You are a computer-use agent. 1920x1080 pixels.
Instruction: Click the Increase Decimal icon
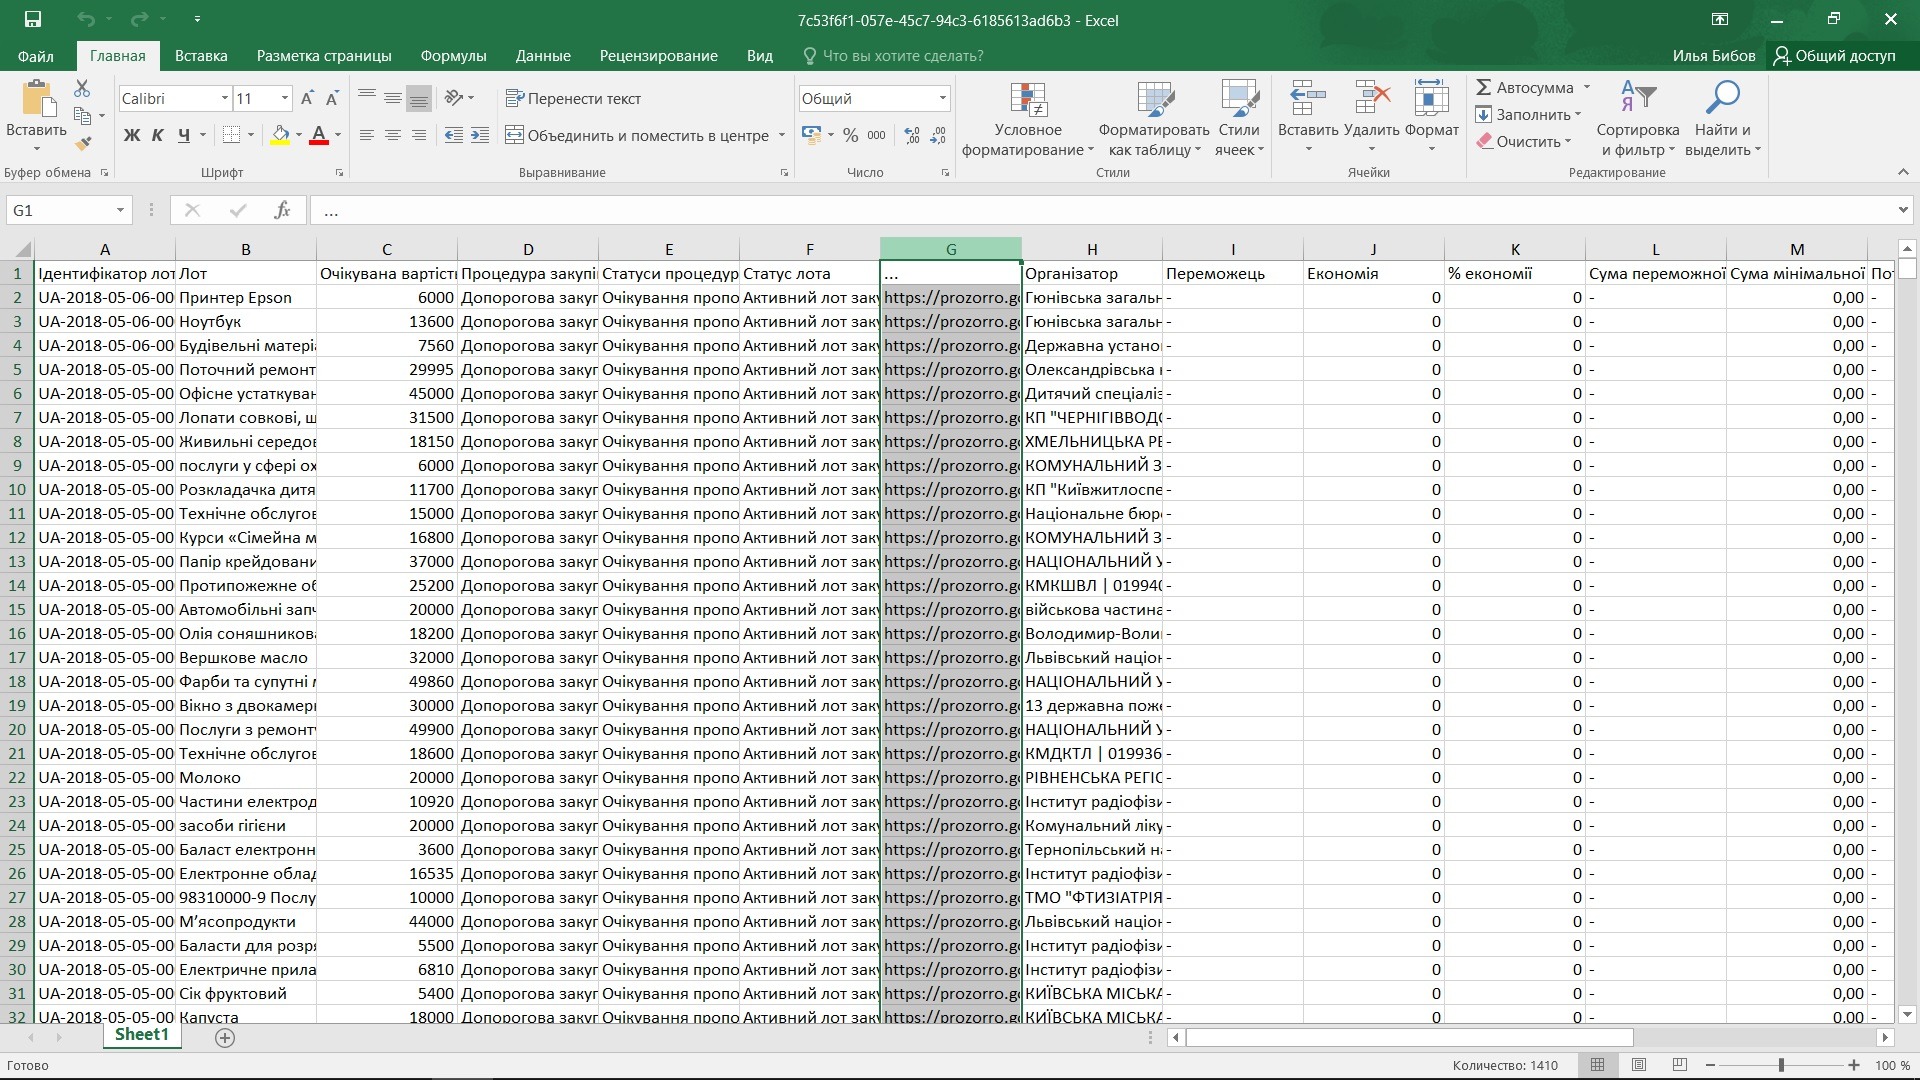(x=911, y=135)
